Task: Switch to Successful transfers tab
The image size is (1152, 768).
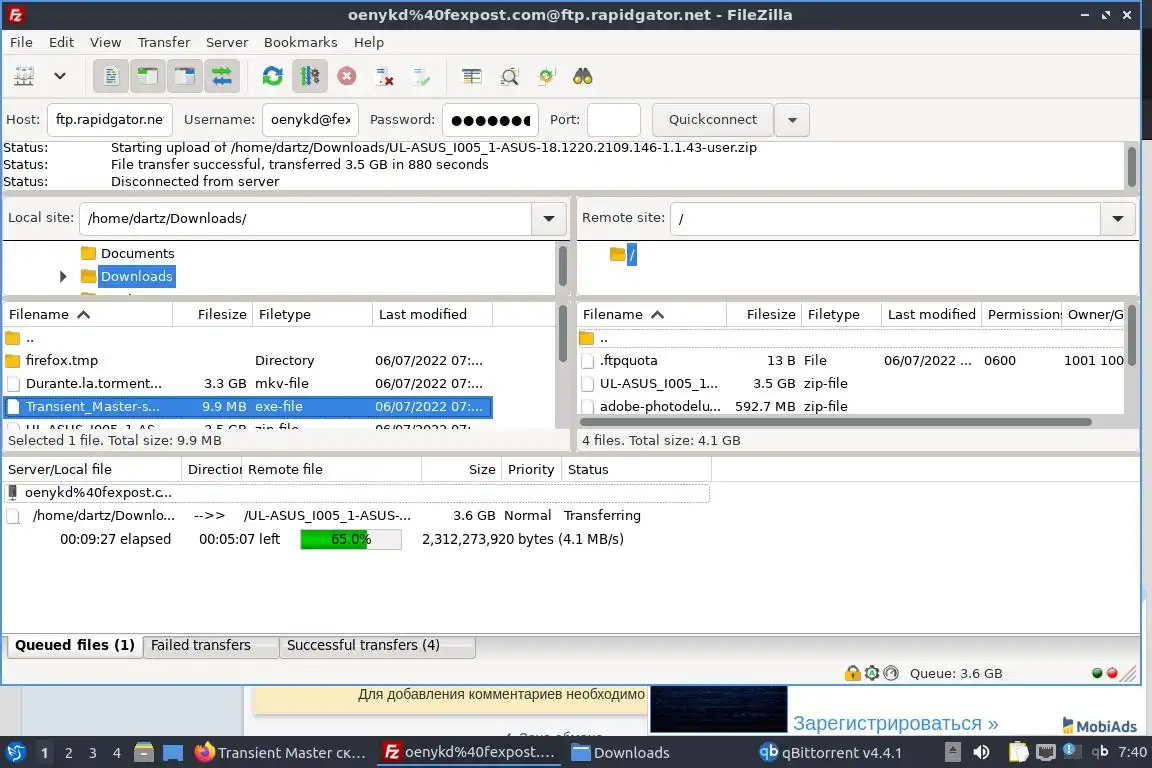Action: [x=377, y=645]
